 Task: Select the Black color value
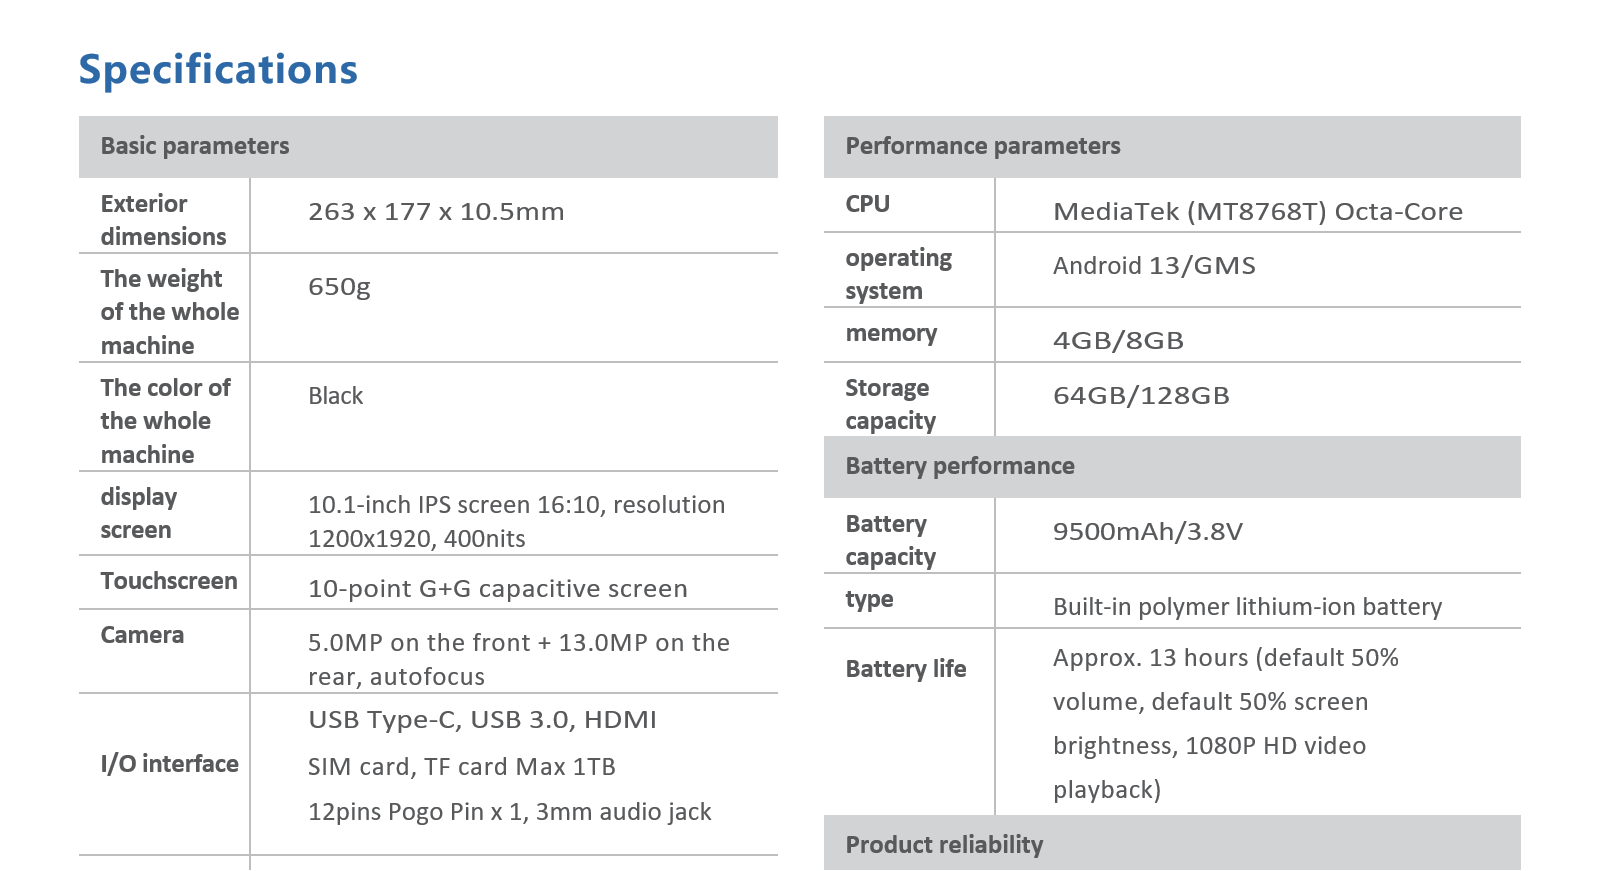point(335,396)
